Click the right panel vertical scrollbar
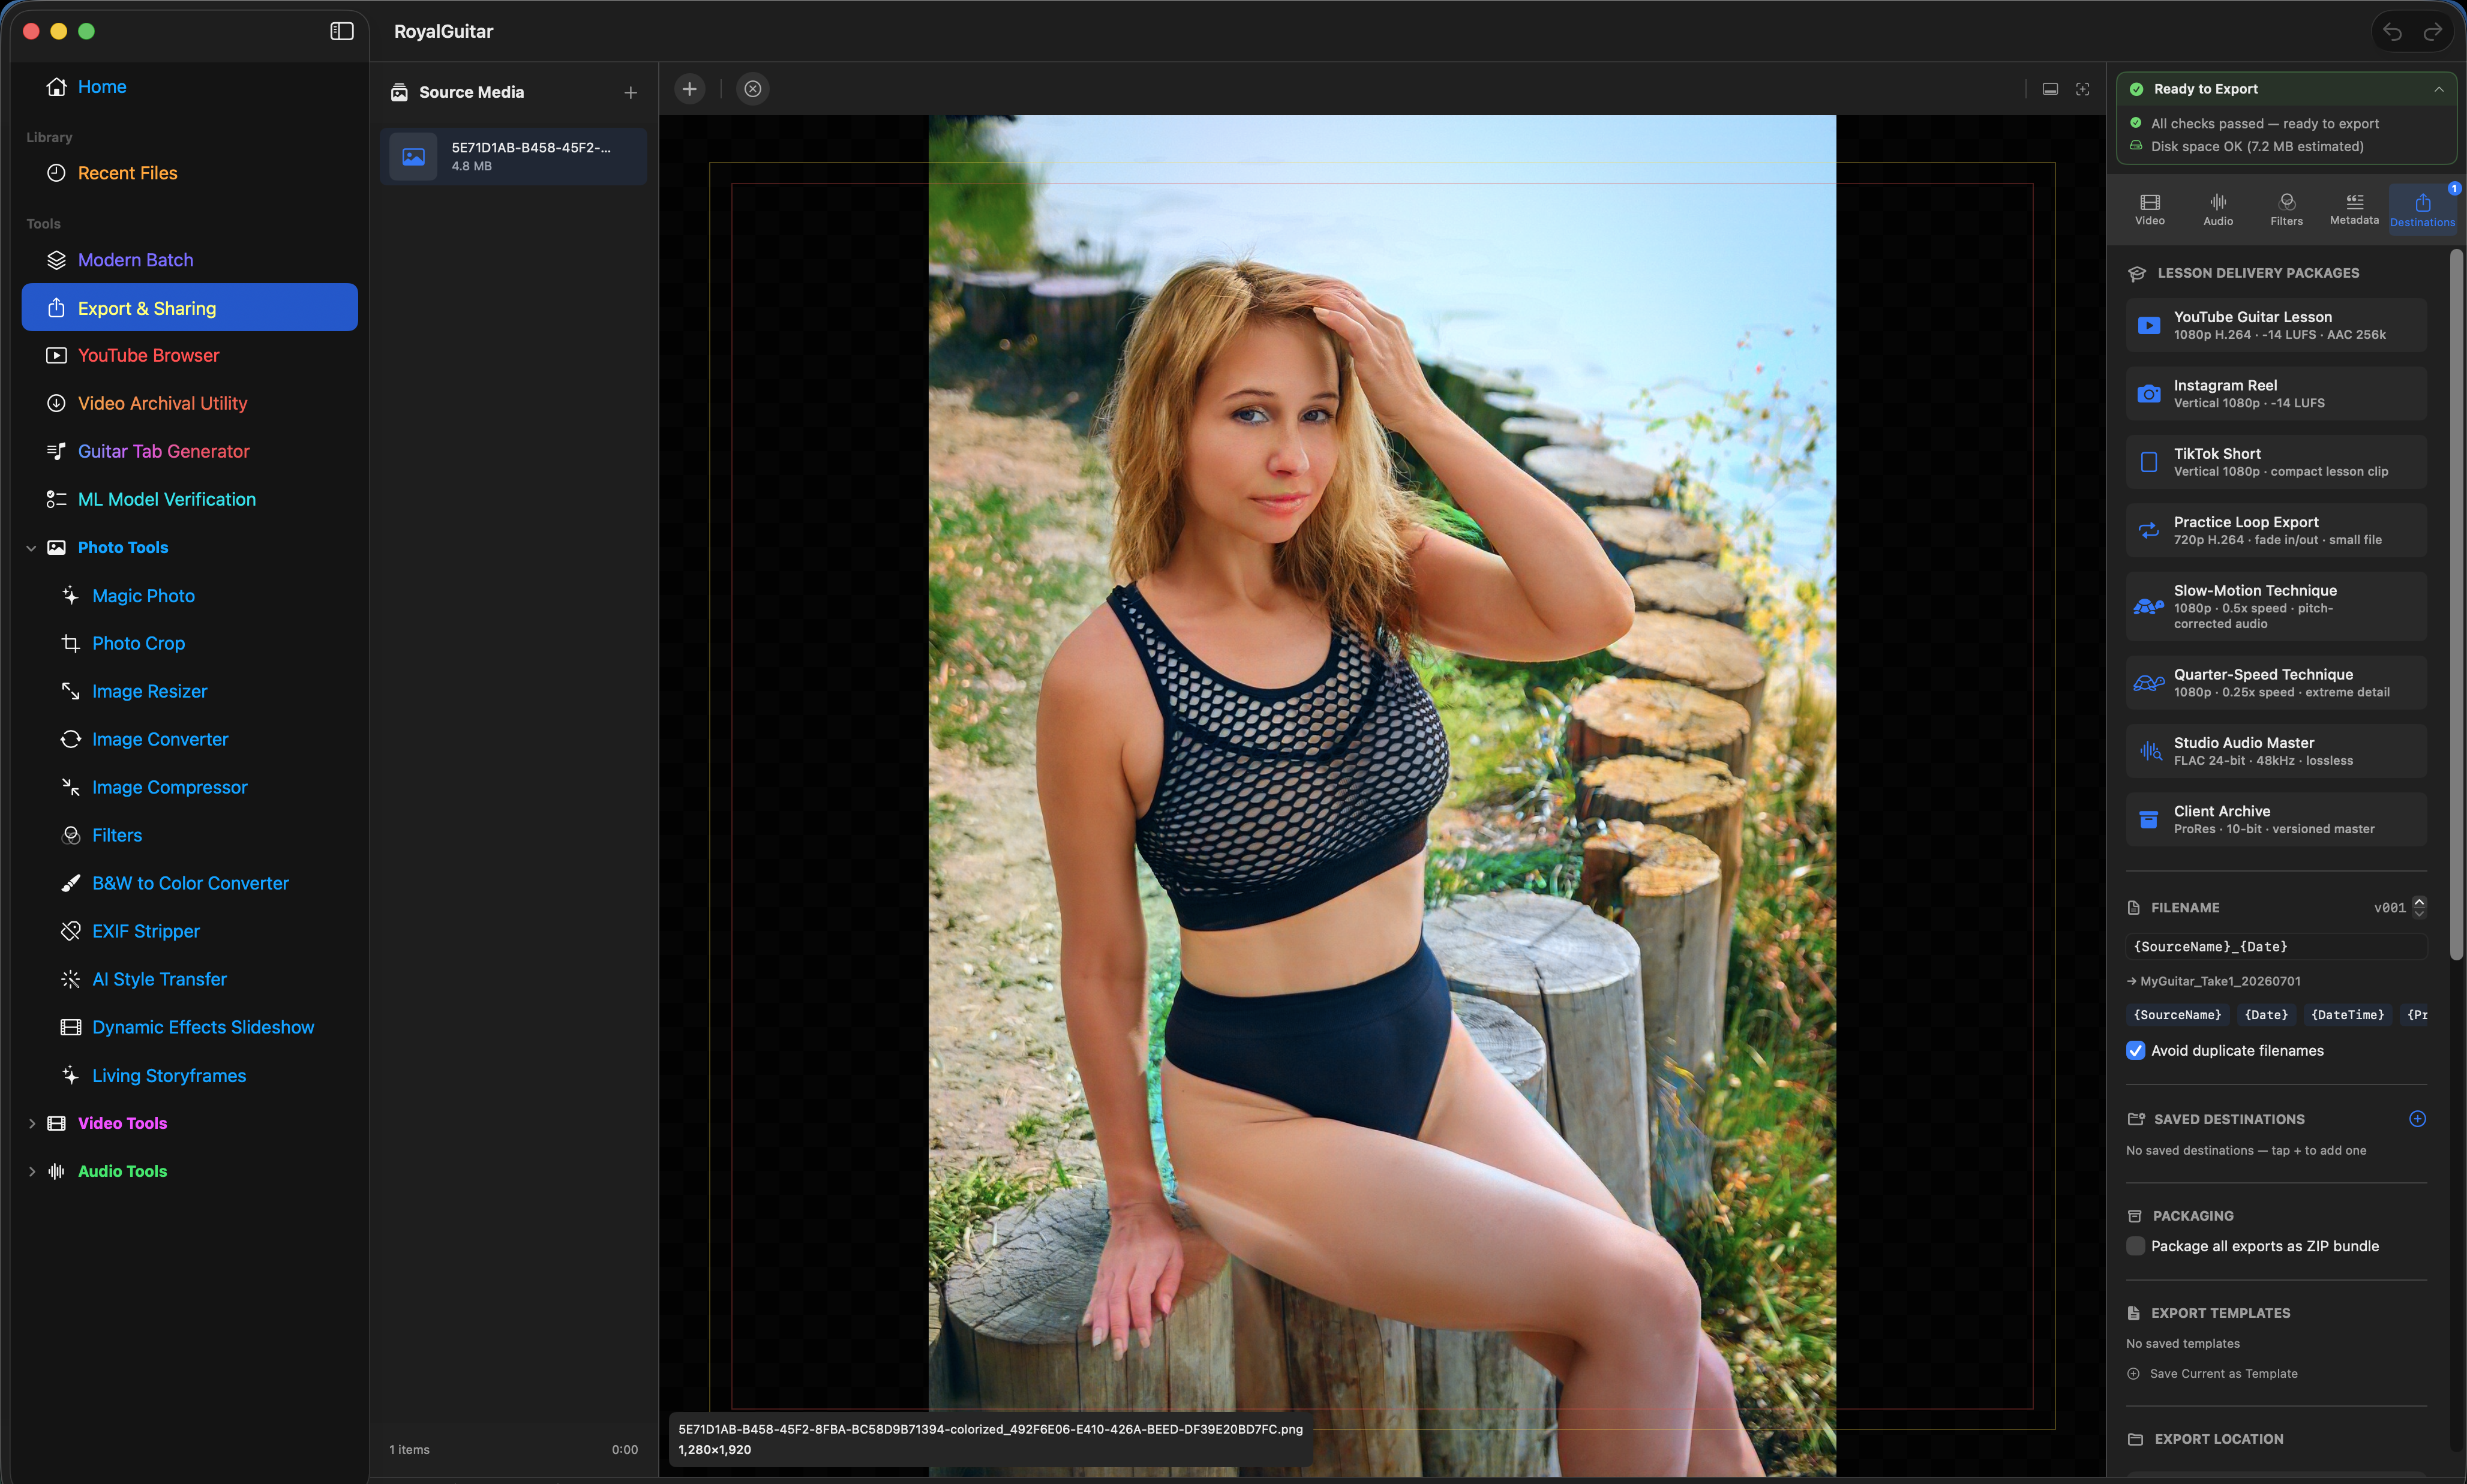Viewport: 2467px width, 1484px height. (2456, 605)
